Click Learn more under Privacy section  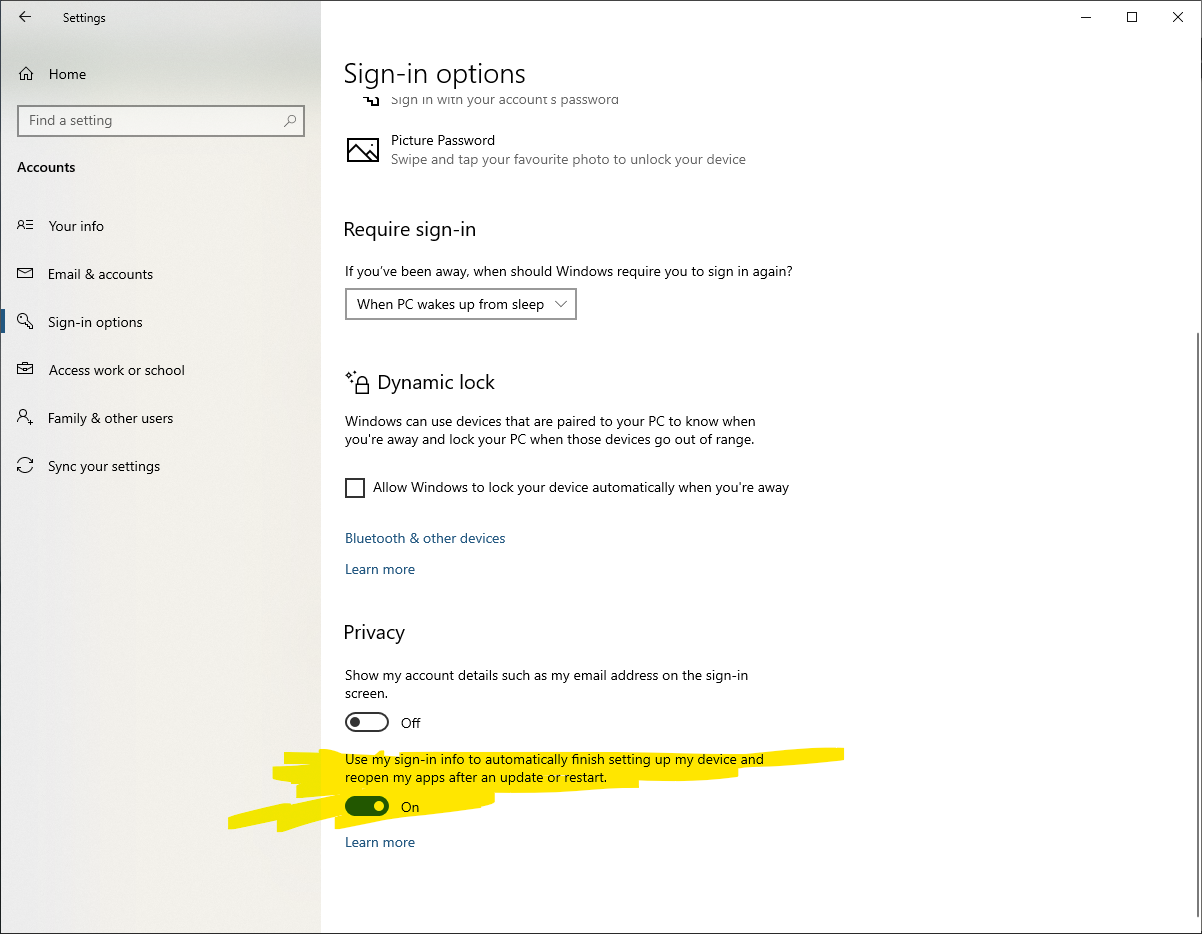point(380,842)
